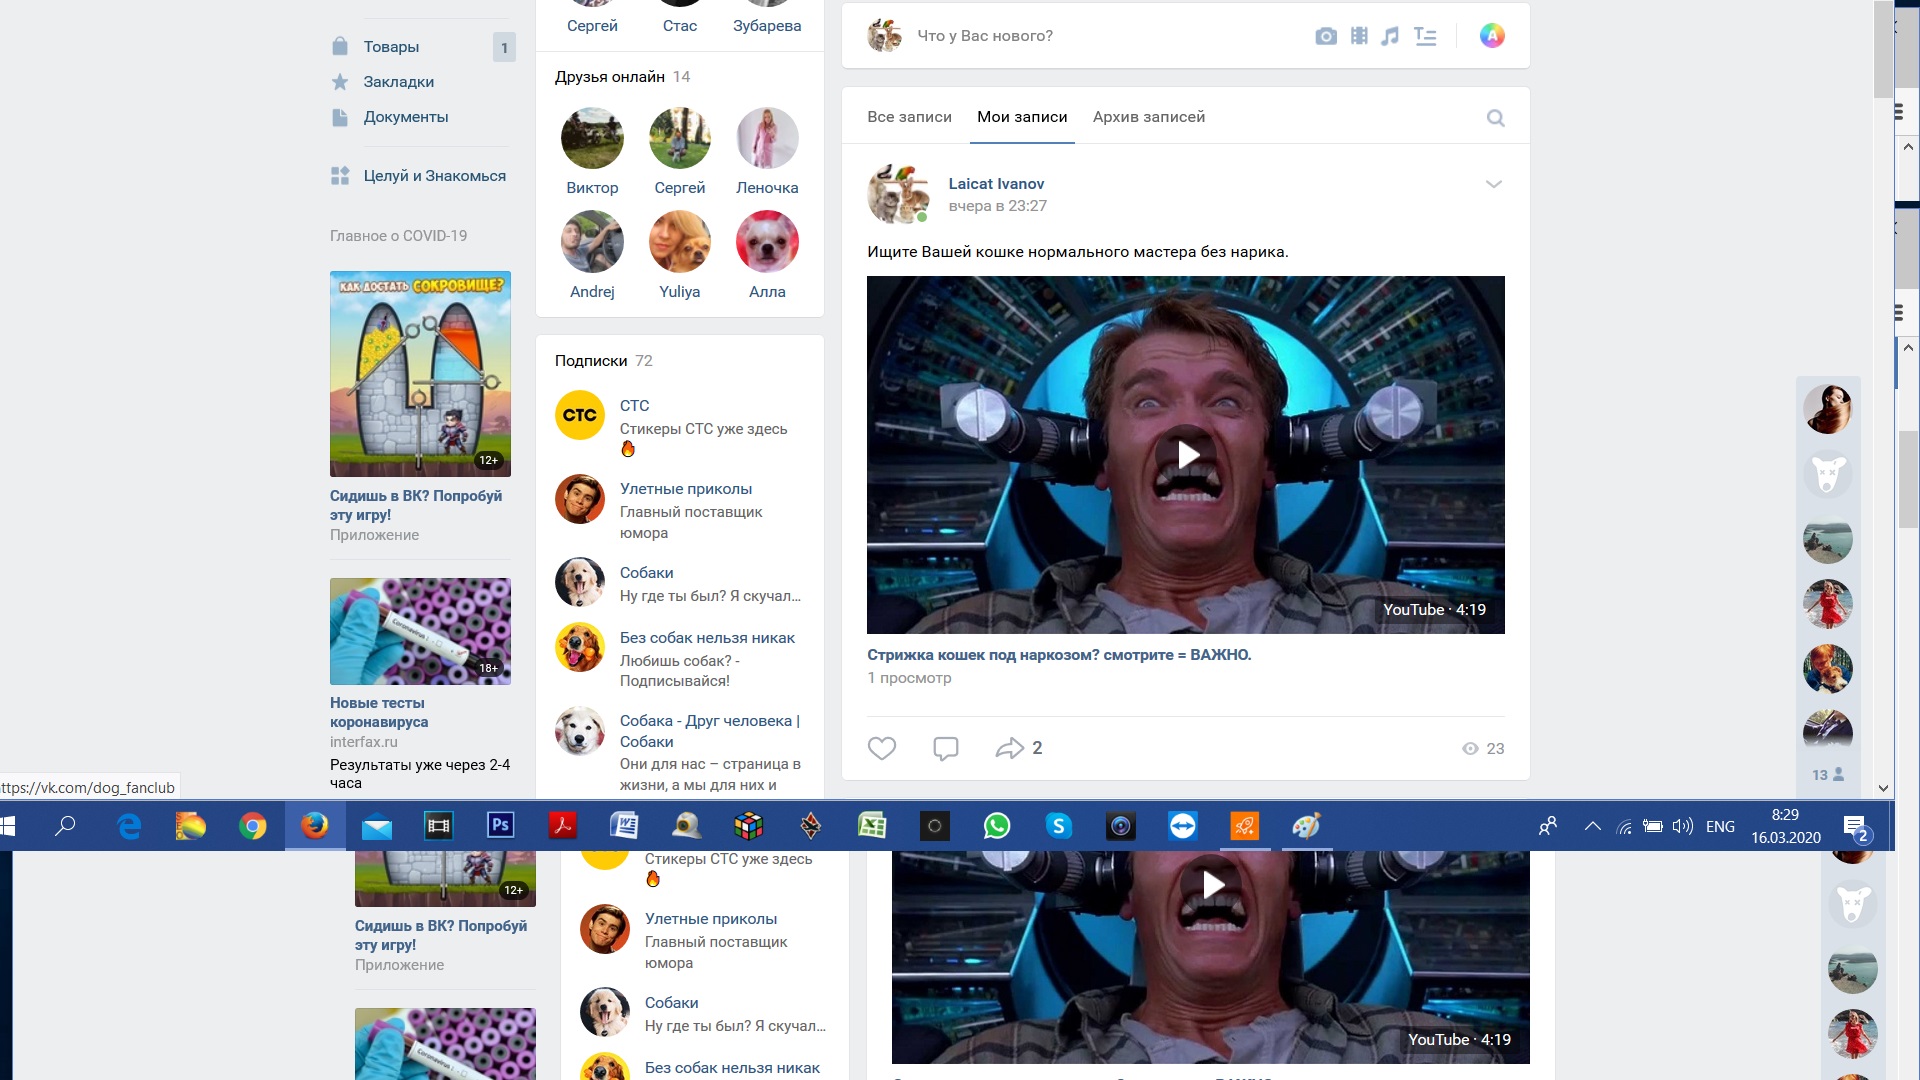Screen dimensions: 1920x1080
Task: Click the coronavirus test tube ad image
Action: [420, 631]
